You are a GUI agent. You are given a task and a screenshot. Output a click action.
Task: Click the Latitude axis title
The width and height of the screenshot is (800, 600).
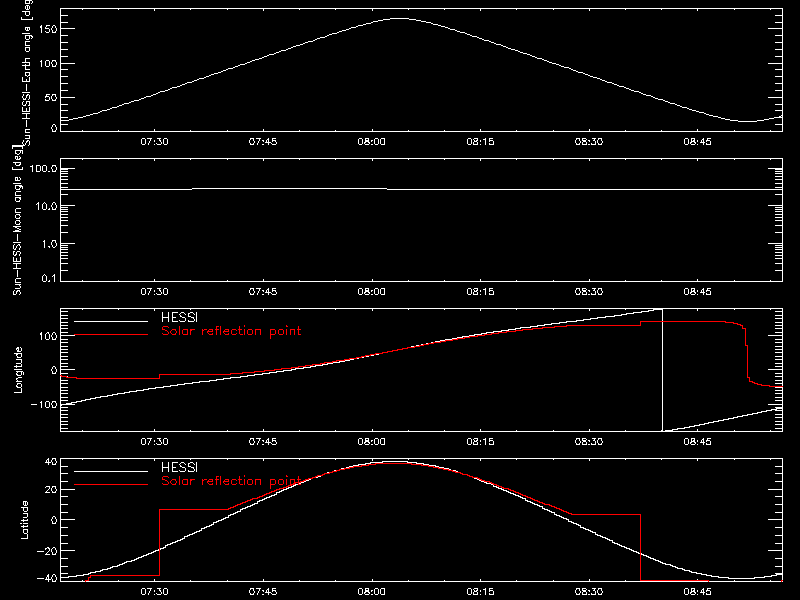(x=24, y=520)
